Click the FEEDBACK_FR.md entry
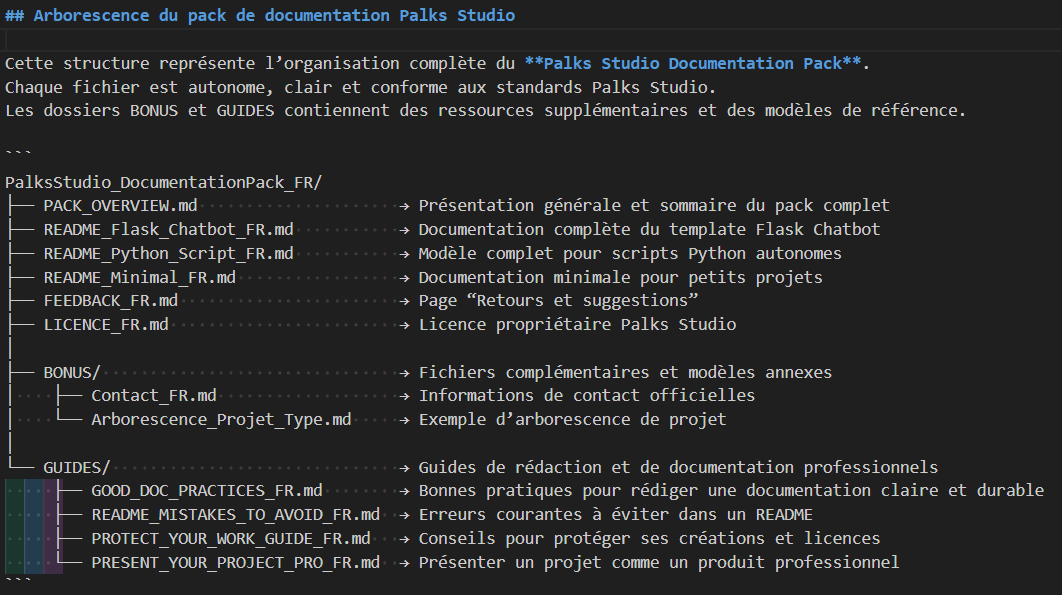1062x595 pixels. click(110, 301)
